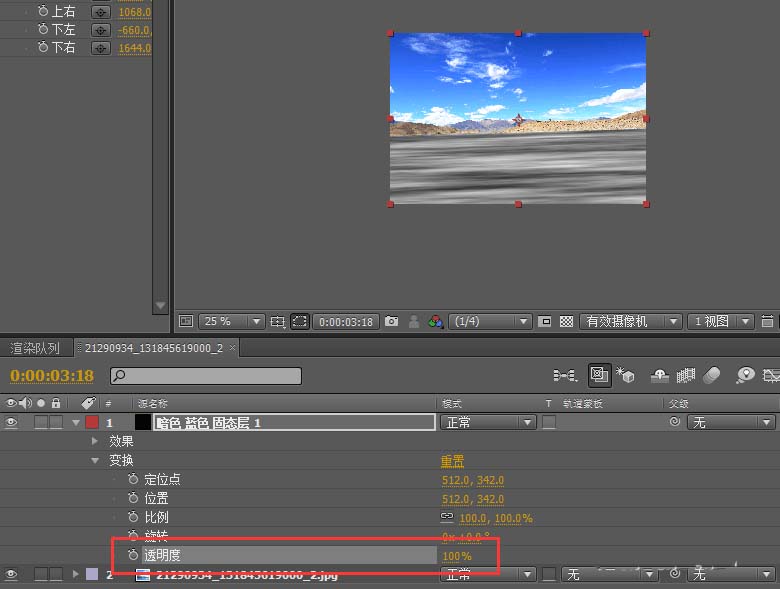
Task: Click the crosshair point picker for 下左
Action: [x=101, y=30]
